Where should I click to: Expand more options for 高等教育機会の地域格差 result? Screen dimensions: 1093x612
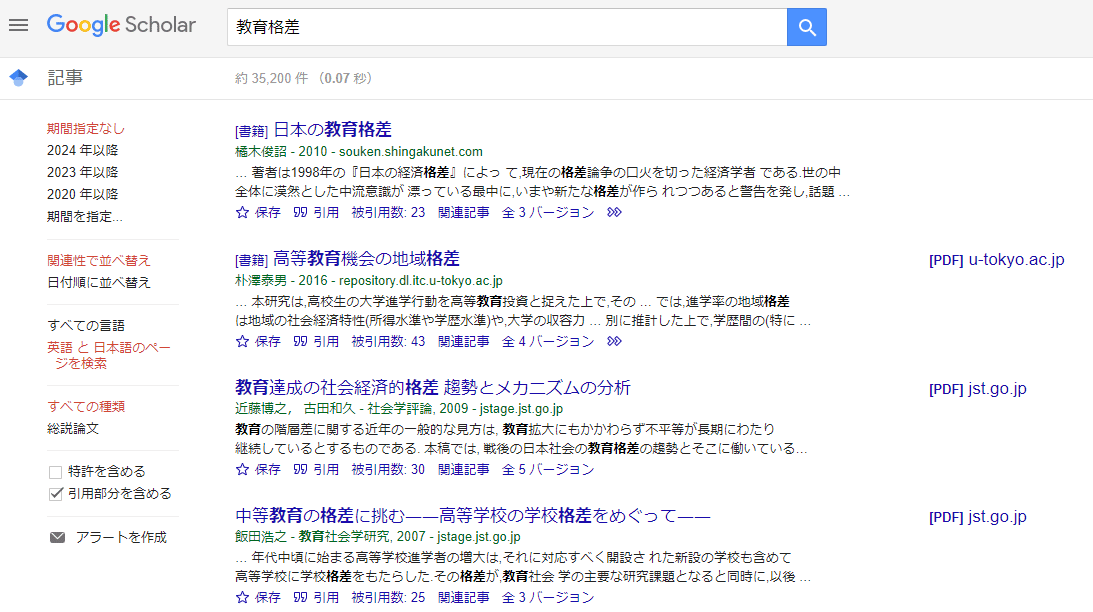pos(614,342)
